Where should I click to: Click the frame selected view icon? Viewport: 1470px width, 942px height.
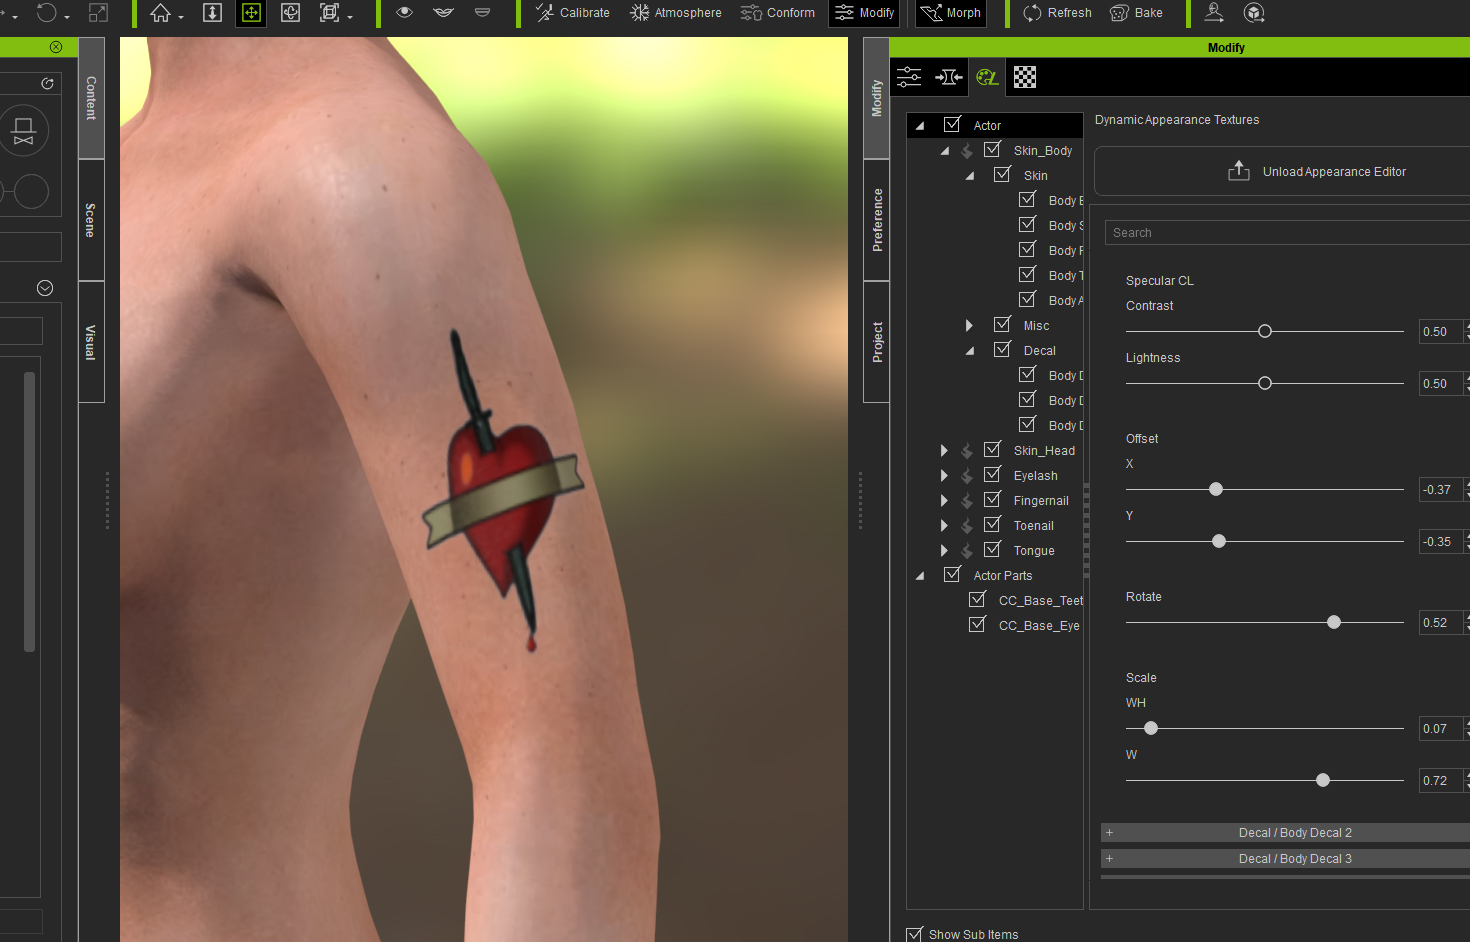(329, 13)
